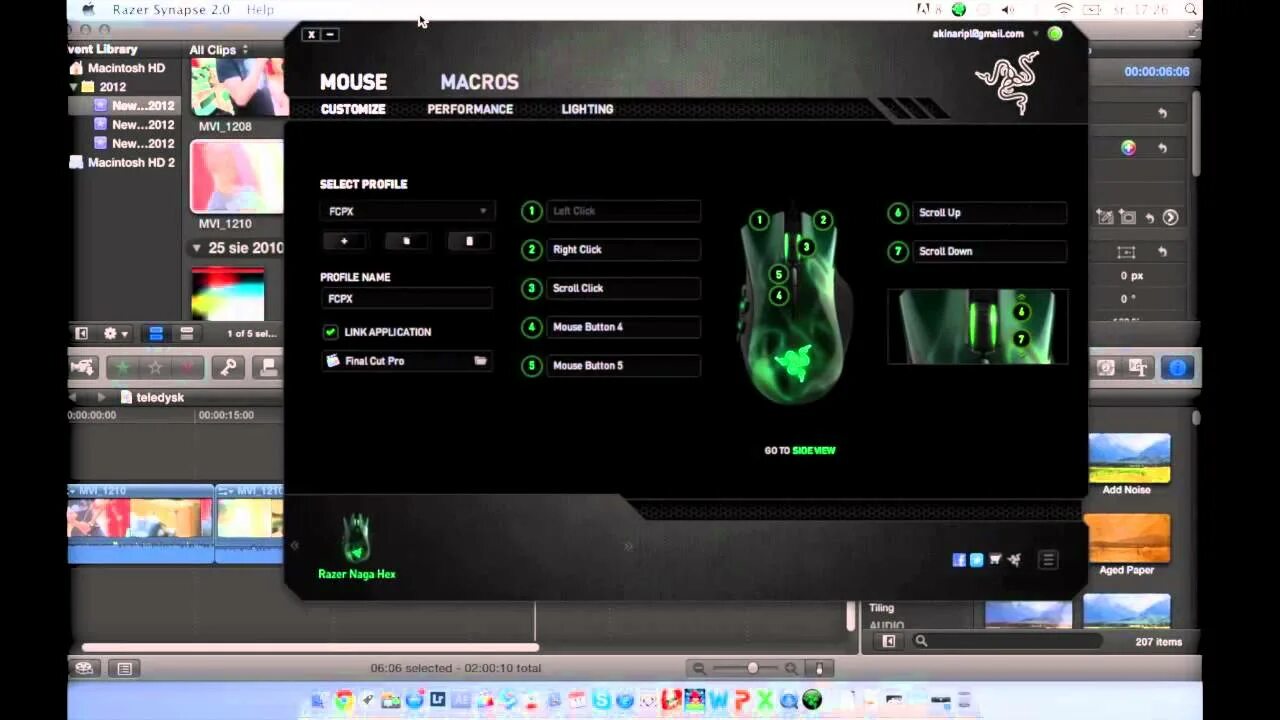This screenshot has height=720, width=1280.
Task: Click the effects browser search field
Action: tap(1008, 642)
